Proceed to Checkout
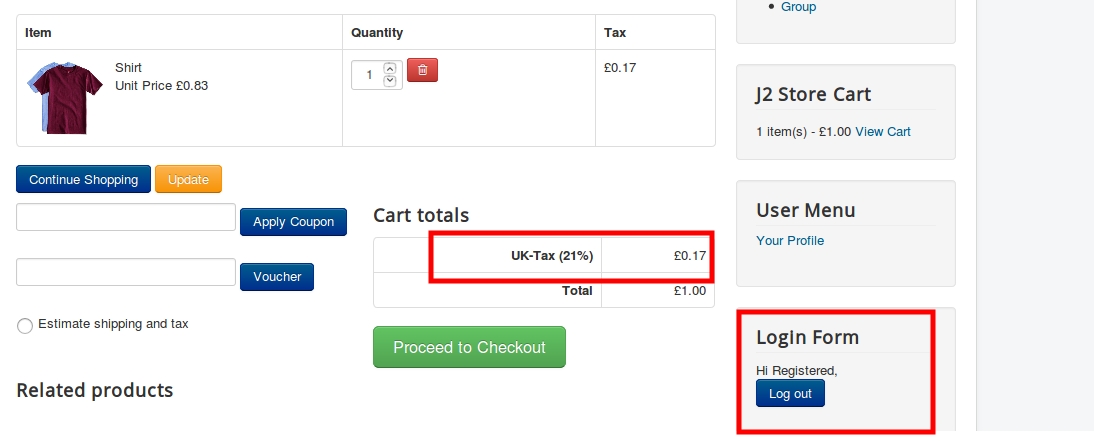Image resolution: width=1094 pixels, height=441 pixels. tap(469, 348)
